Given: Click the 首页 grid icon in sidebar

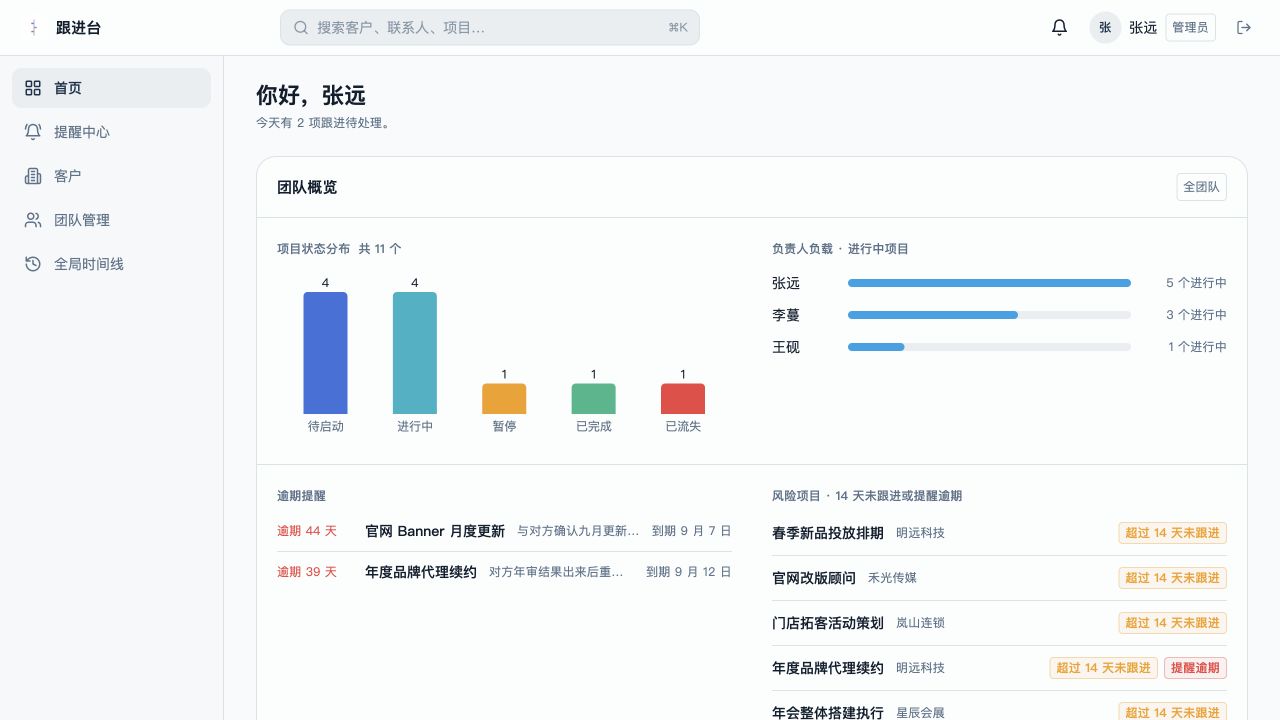Looking at the screenshot, I should (33, 88).
